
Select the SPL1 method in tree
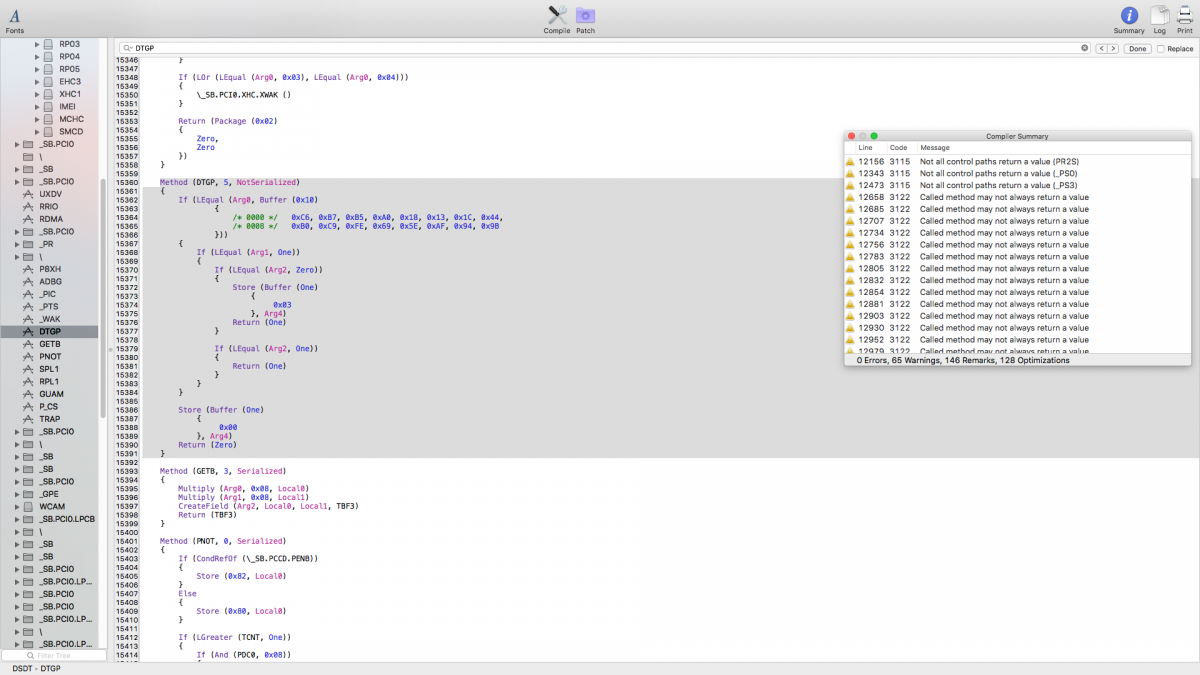pyautogui.click(x=49, y=369)
